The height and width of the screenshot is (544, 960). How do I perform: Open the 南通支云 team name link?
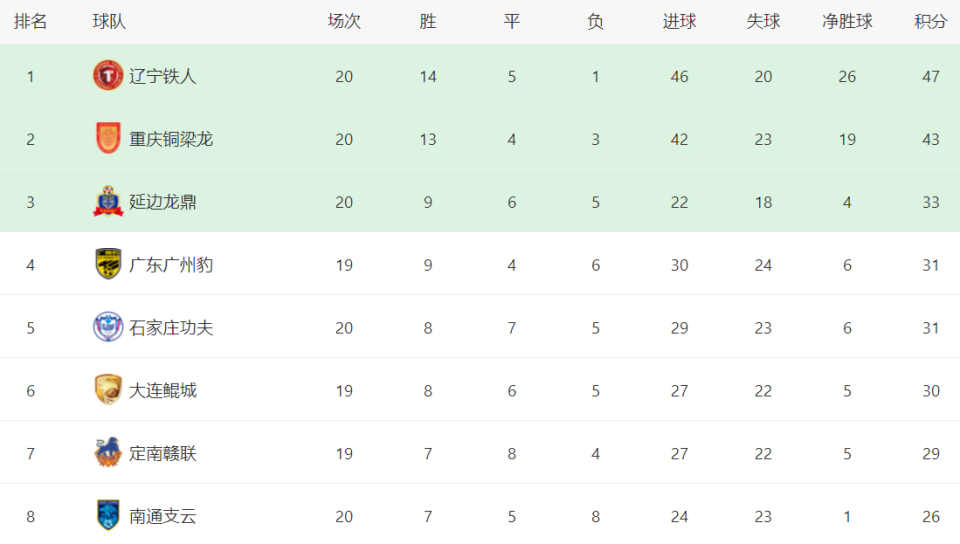coord(163,516)
